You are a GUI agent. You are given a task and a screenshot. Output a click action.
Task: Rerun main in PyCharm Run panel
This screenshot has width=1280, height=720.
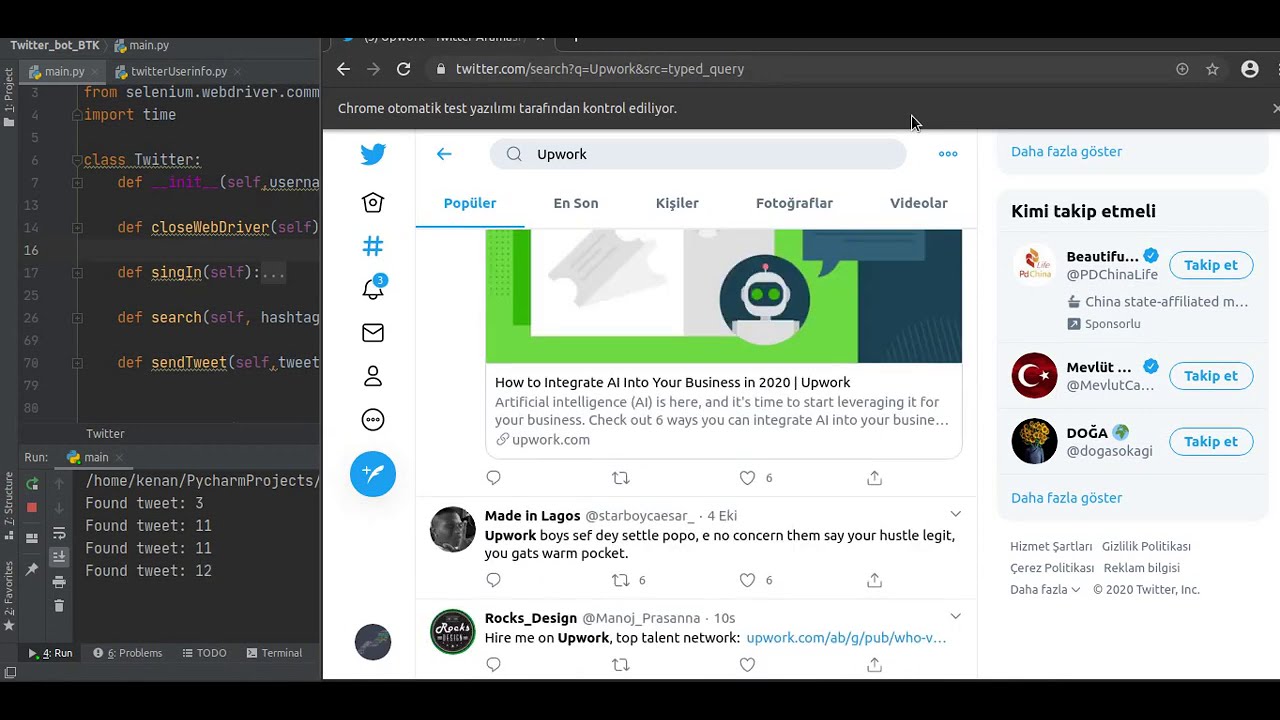tap(32, 484)
